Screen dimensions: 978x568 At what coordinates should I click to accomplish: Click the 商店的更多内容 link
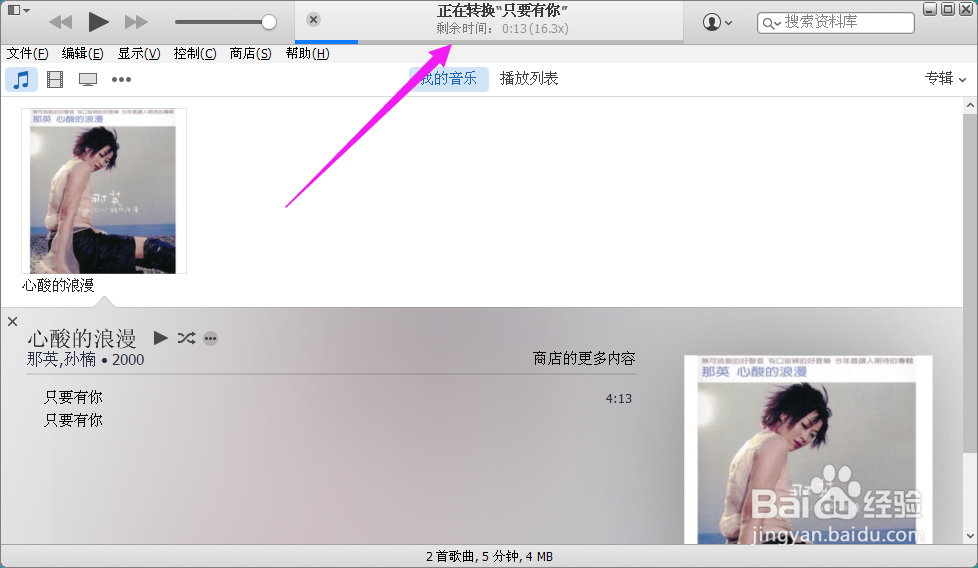click(584, 359)
